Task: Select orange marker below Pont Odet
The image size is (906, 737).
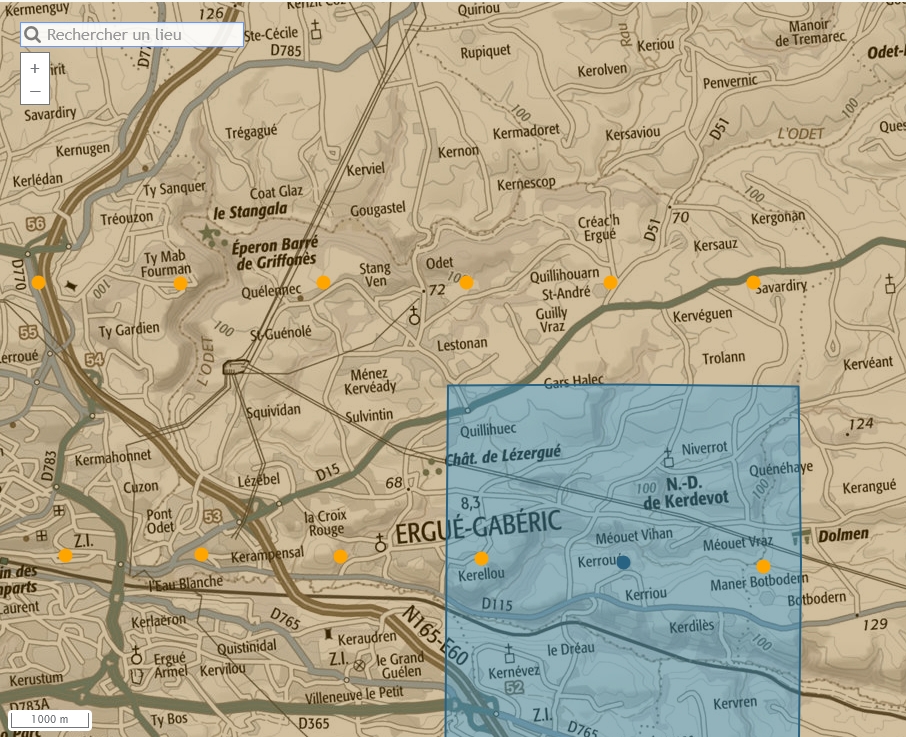Action: tap(201, 554)
